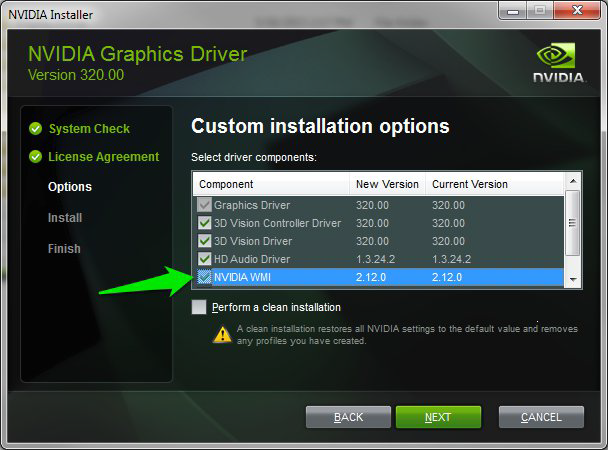Screen dimensions: 608x450
Task: Click the component list scrollbar thumb
Action: (x=572, y=223)
